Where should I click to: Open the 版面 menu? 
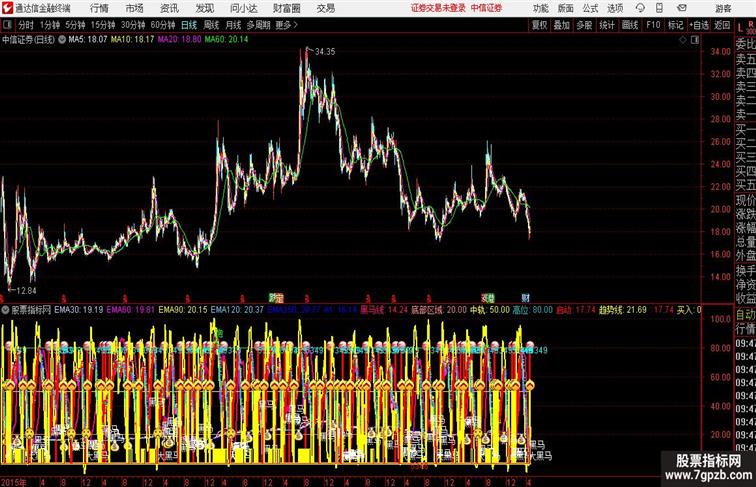(566, 8)
